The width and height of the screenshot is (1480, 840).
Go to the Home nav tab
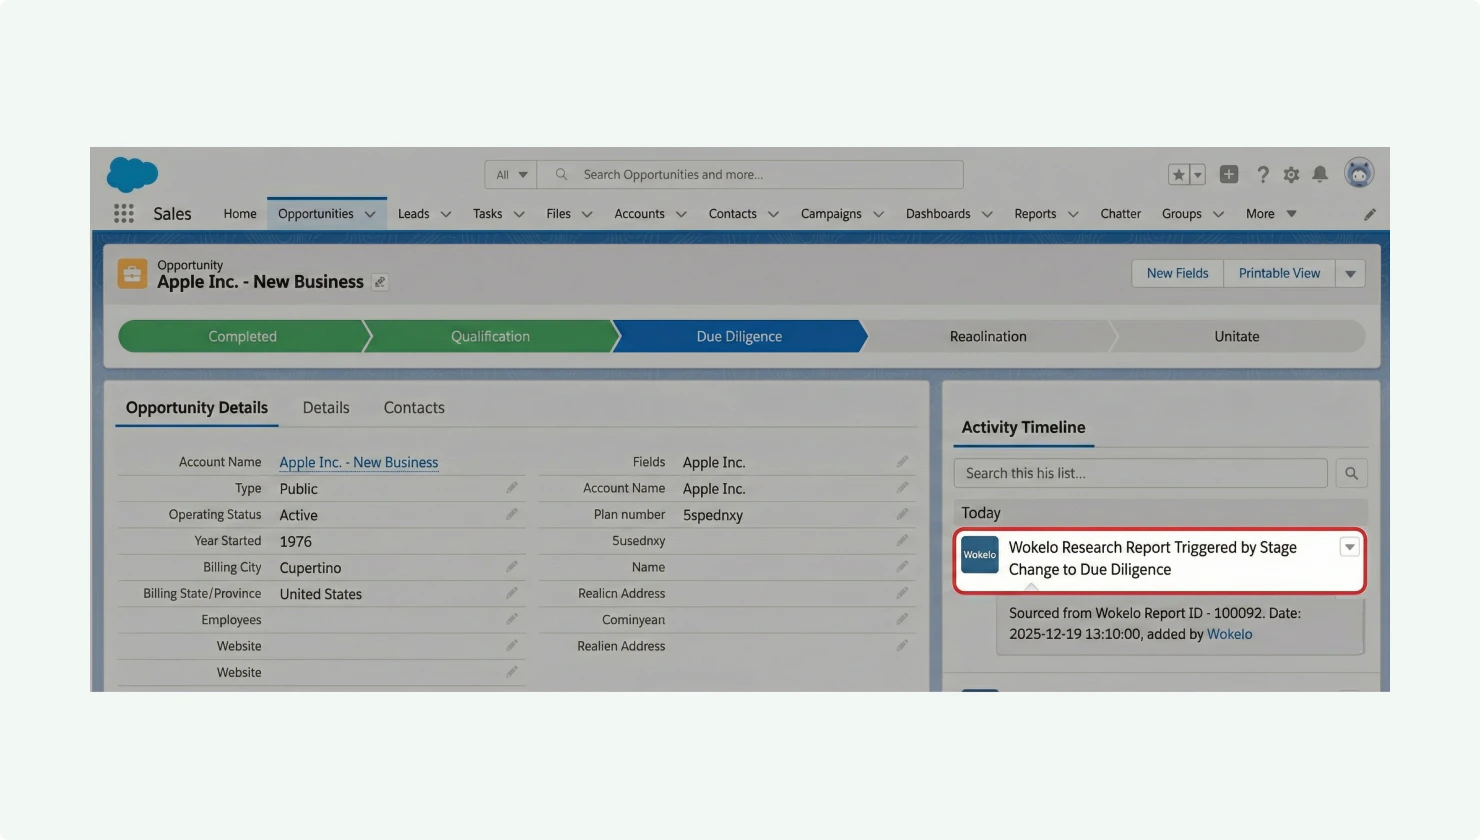click(x=240, y=214)
